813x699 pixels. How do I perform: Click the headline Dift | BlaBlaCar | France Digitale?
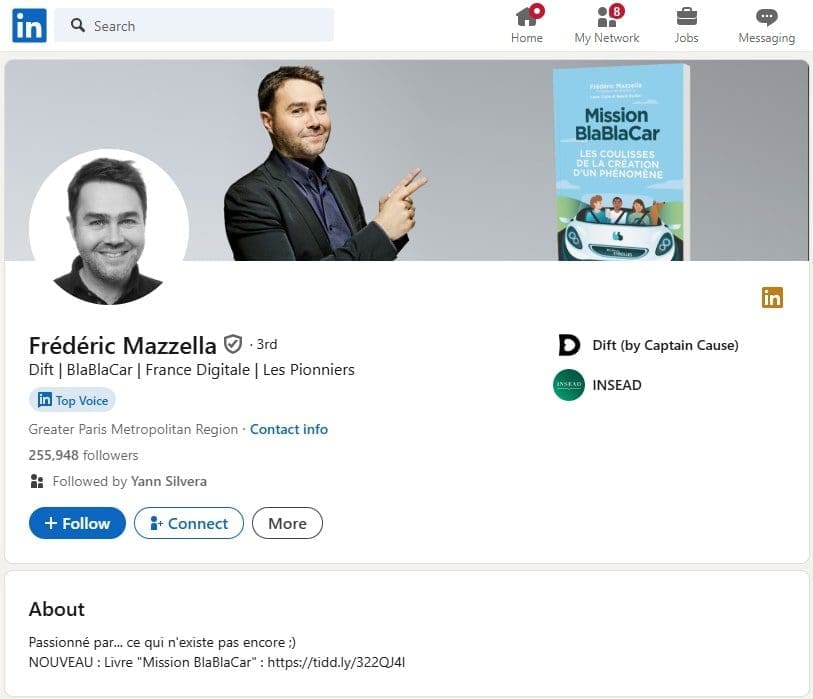click(192, 370)
